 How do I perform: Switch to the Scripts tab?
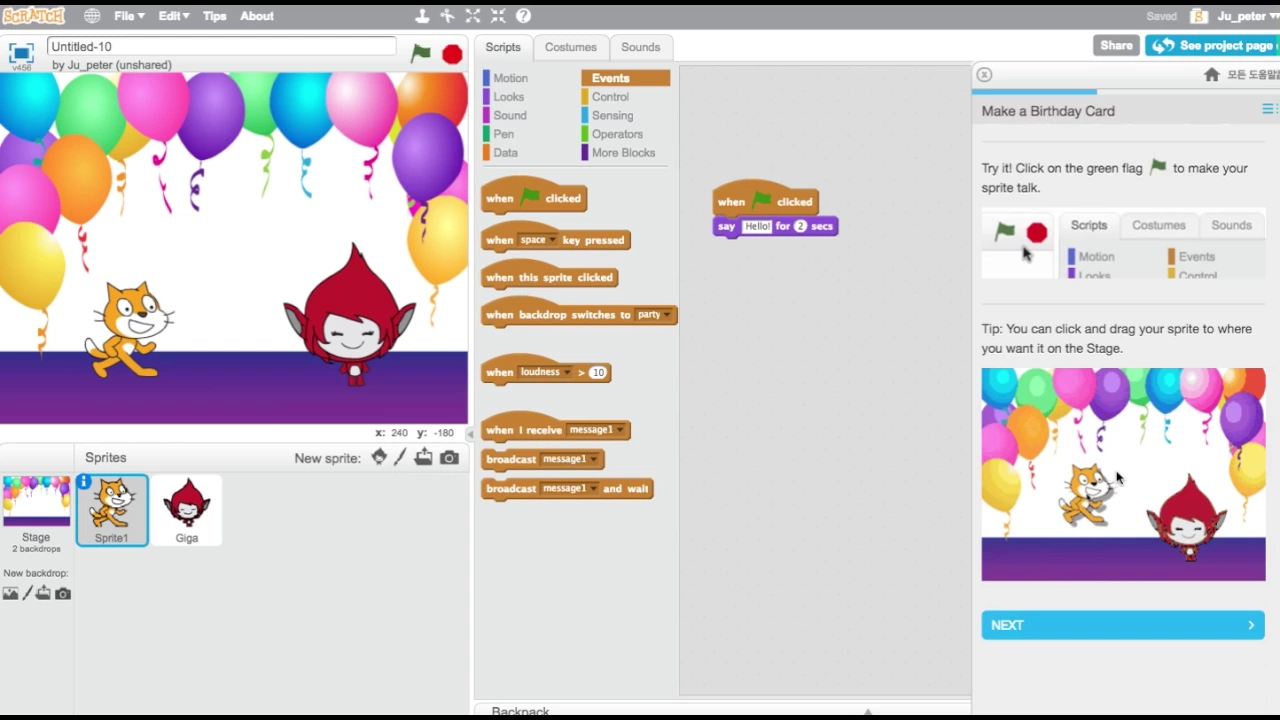pos(503,47)
